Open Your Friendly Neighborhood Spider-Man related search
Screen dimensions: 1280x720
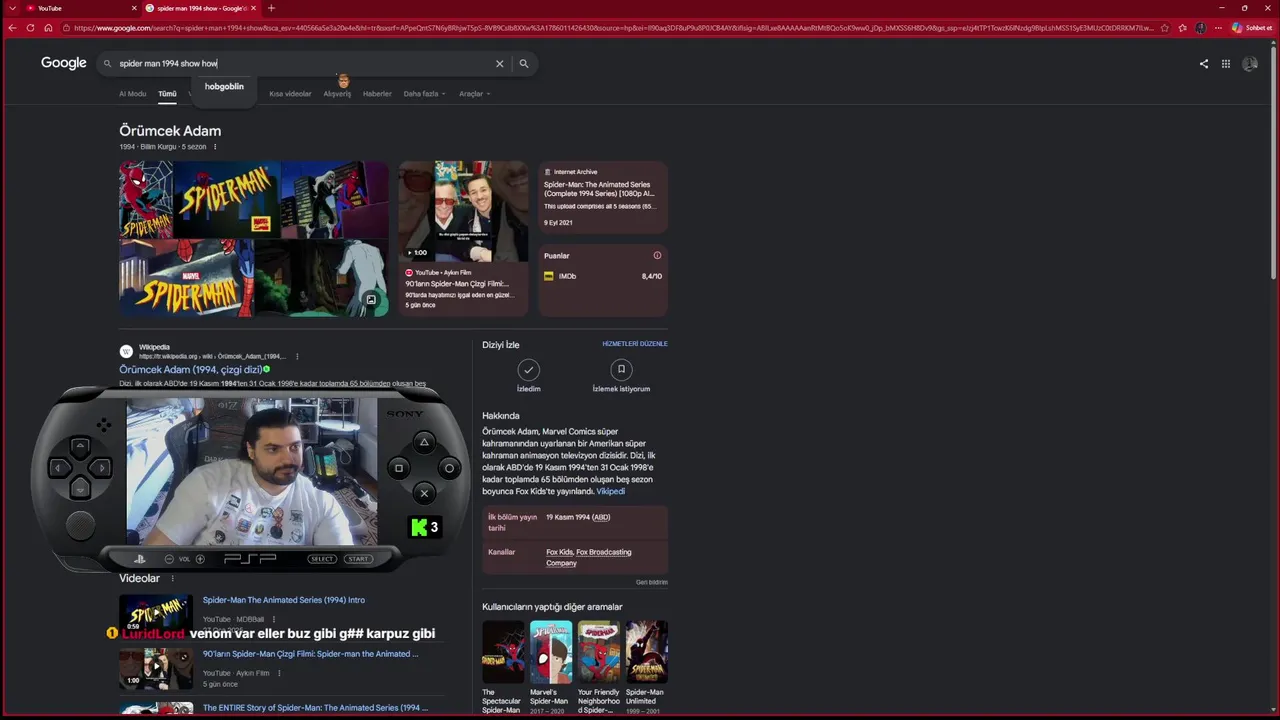click(x=599, y=667)
